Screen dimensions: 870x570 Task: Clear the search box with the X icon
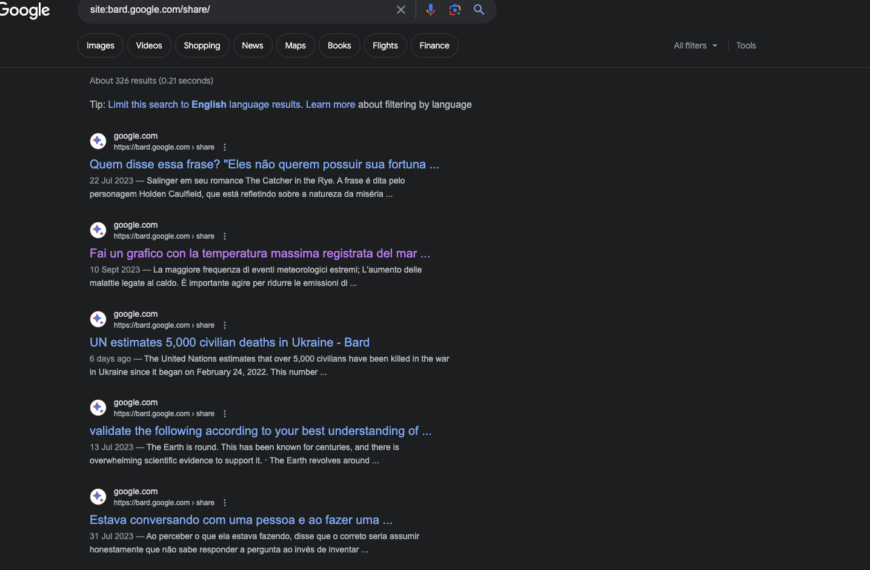401,9
